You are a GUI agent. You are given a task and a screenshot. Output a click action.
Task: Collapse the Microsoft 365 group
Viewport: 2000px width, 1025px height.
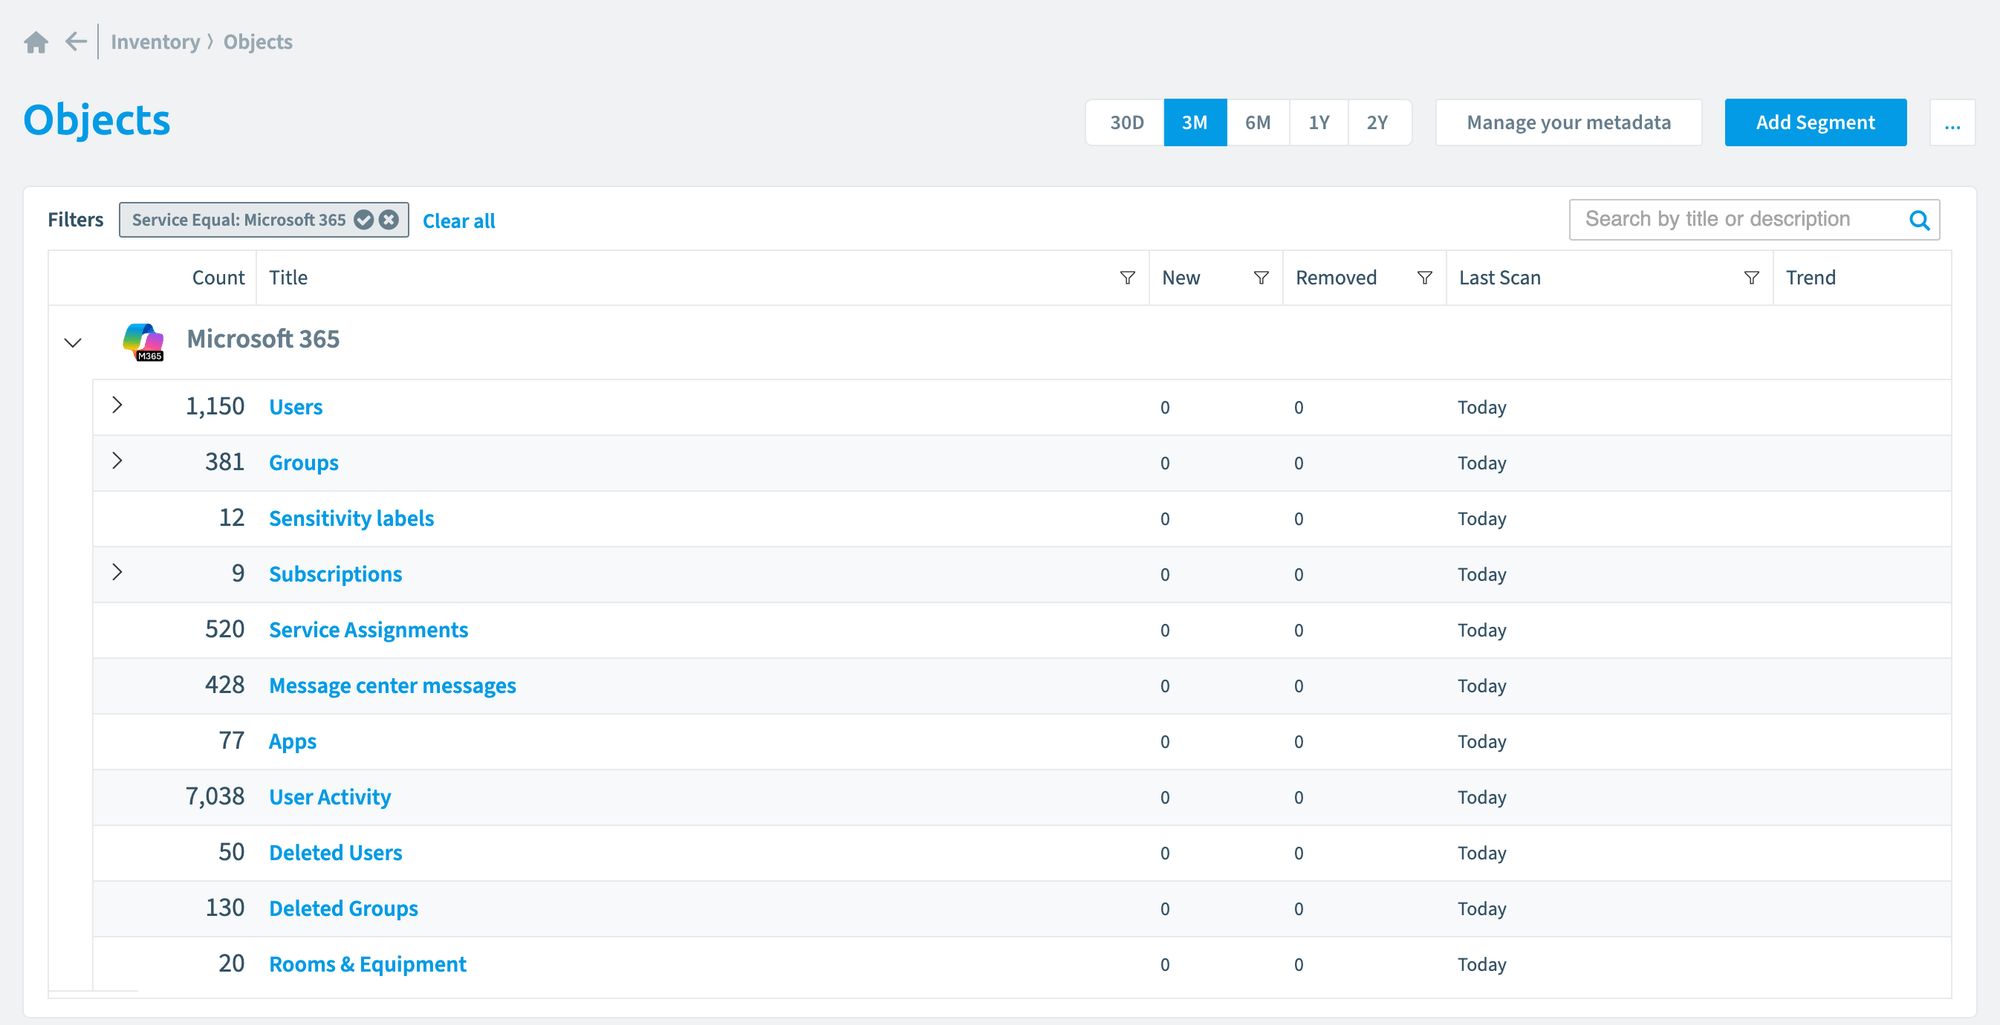73,343
